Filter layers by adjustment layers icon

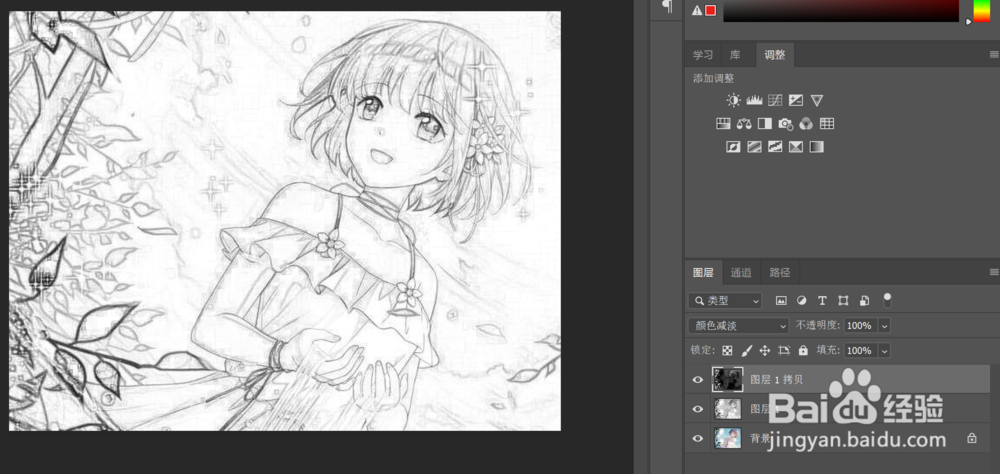click(802, 300)
